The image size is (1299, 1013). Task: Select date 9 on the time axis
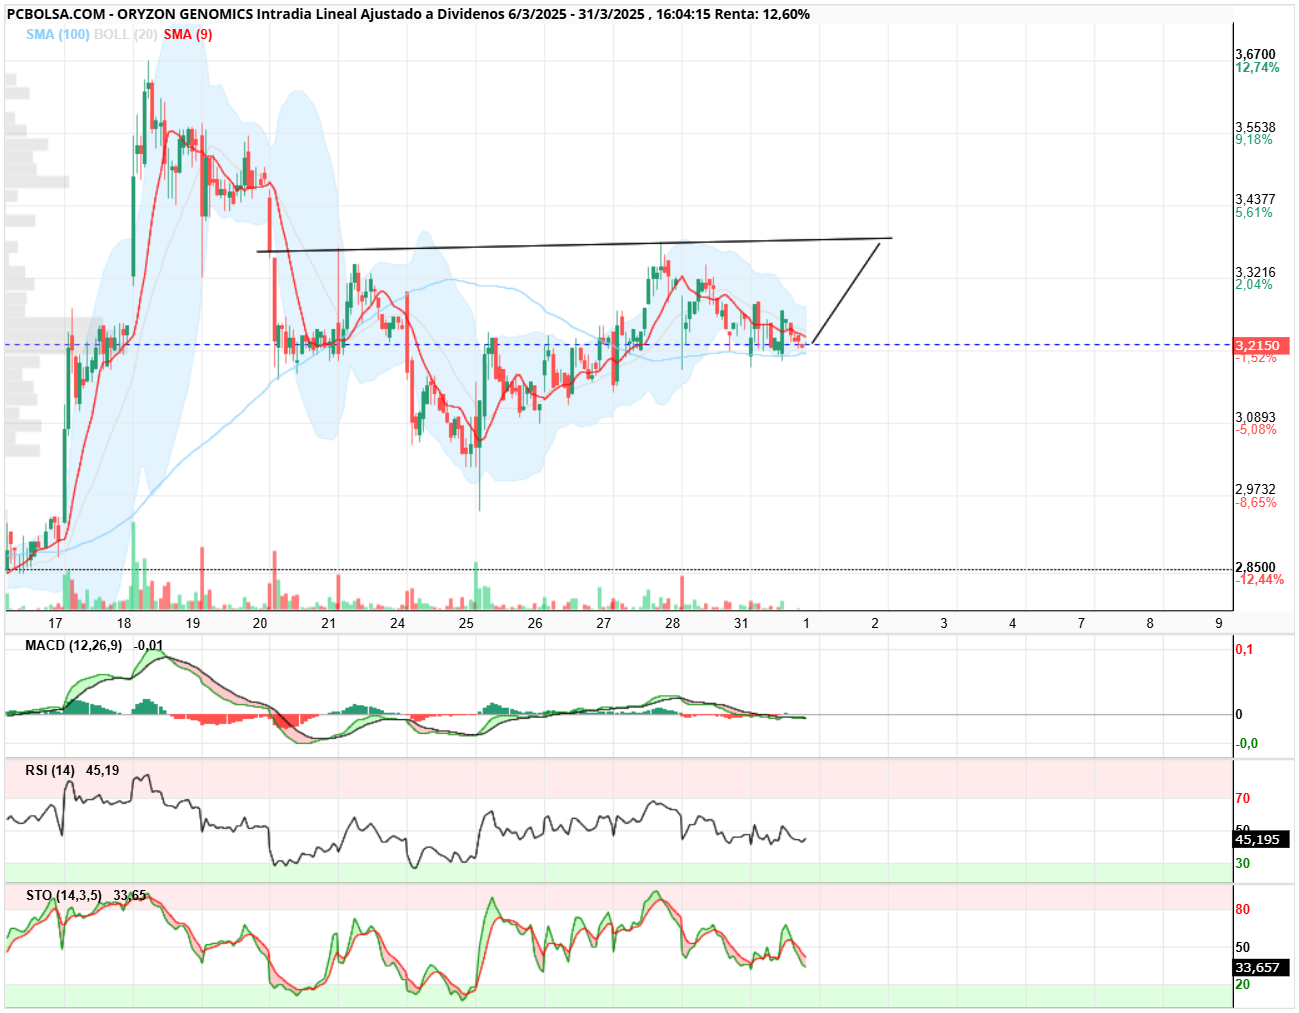coord(1218,623)
